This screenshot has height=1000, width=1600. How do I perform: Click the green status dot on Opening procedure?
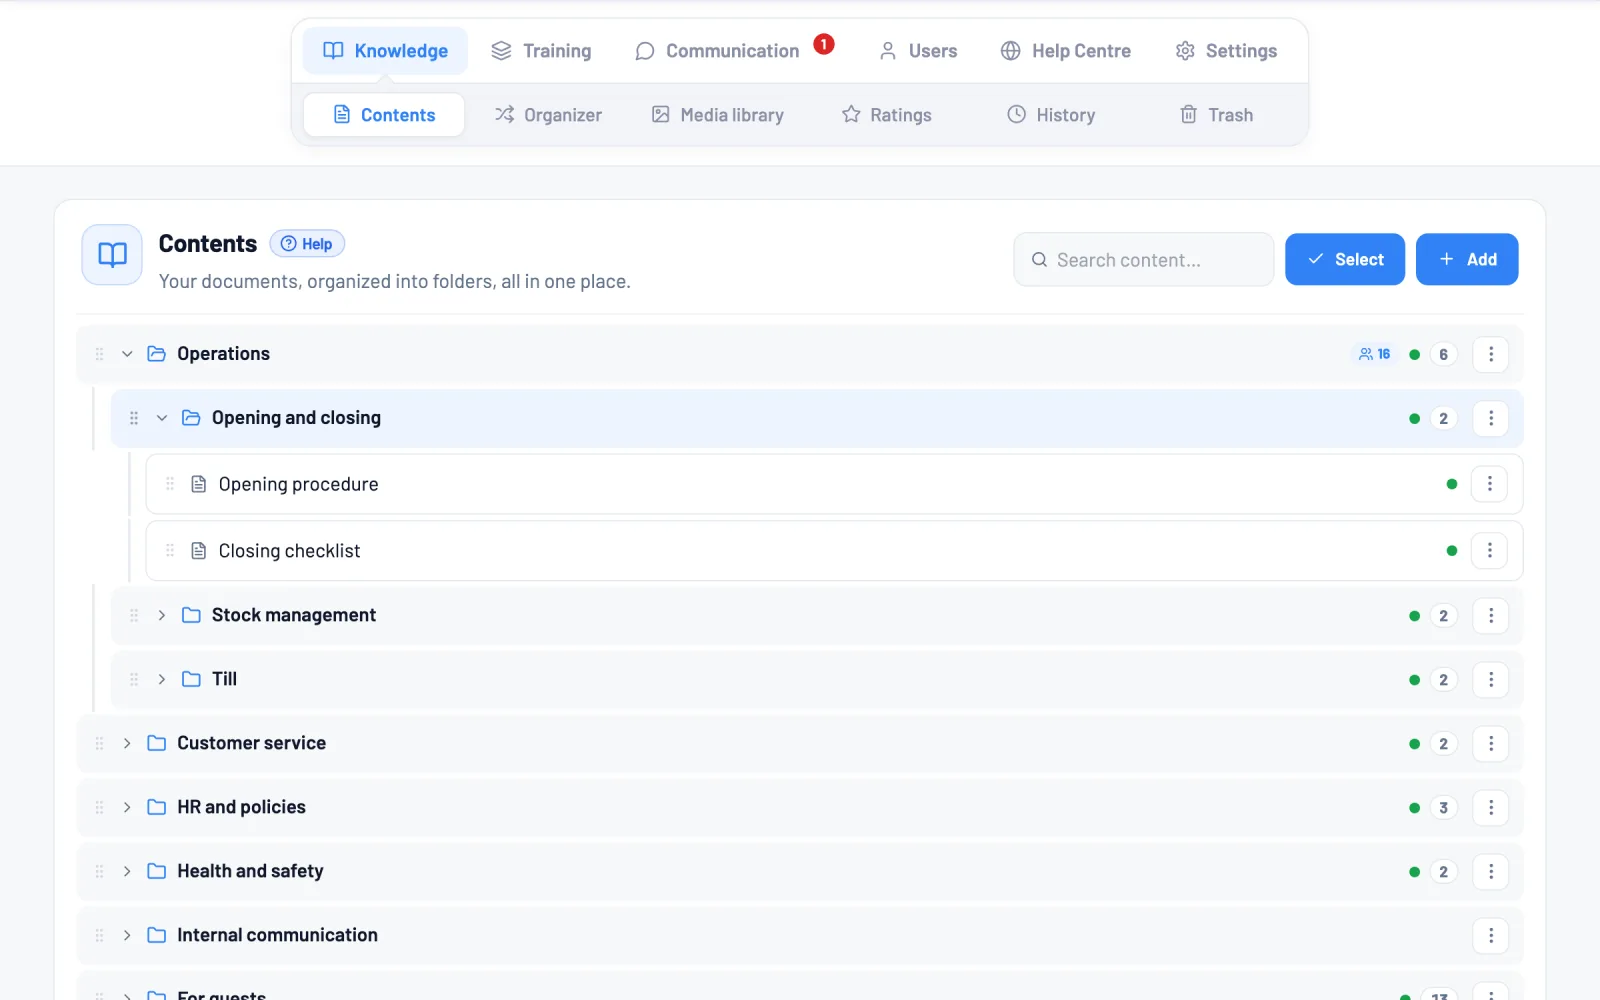pyautogui.click(x=1451, y=484)
